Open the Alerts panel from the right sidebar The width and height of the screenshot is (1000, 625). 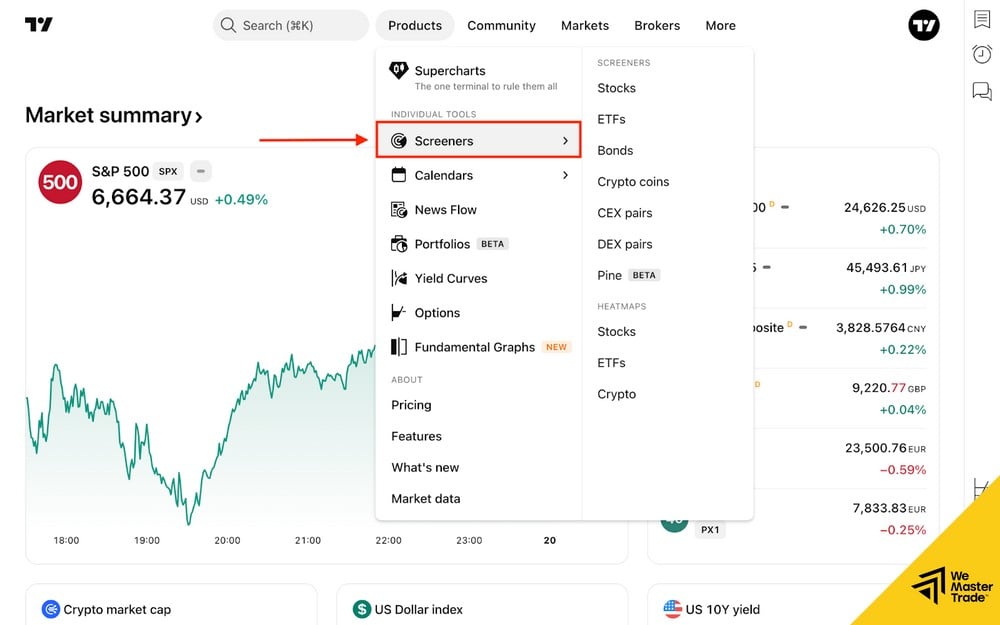(981, 54)
